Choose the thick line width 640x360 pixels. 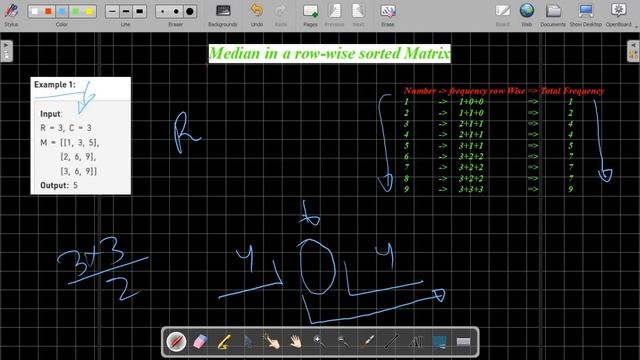pyautogui.click(x=140, y=11)
